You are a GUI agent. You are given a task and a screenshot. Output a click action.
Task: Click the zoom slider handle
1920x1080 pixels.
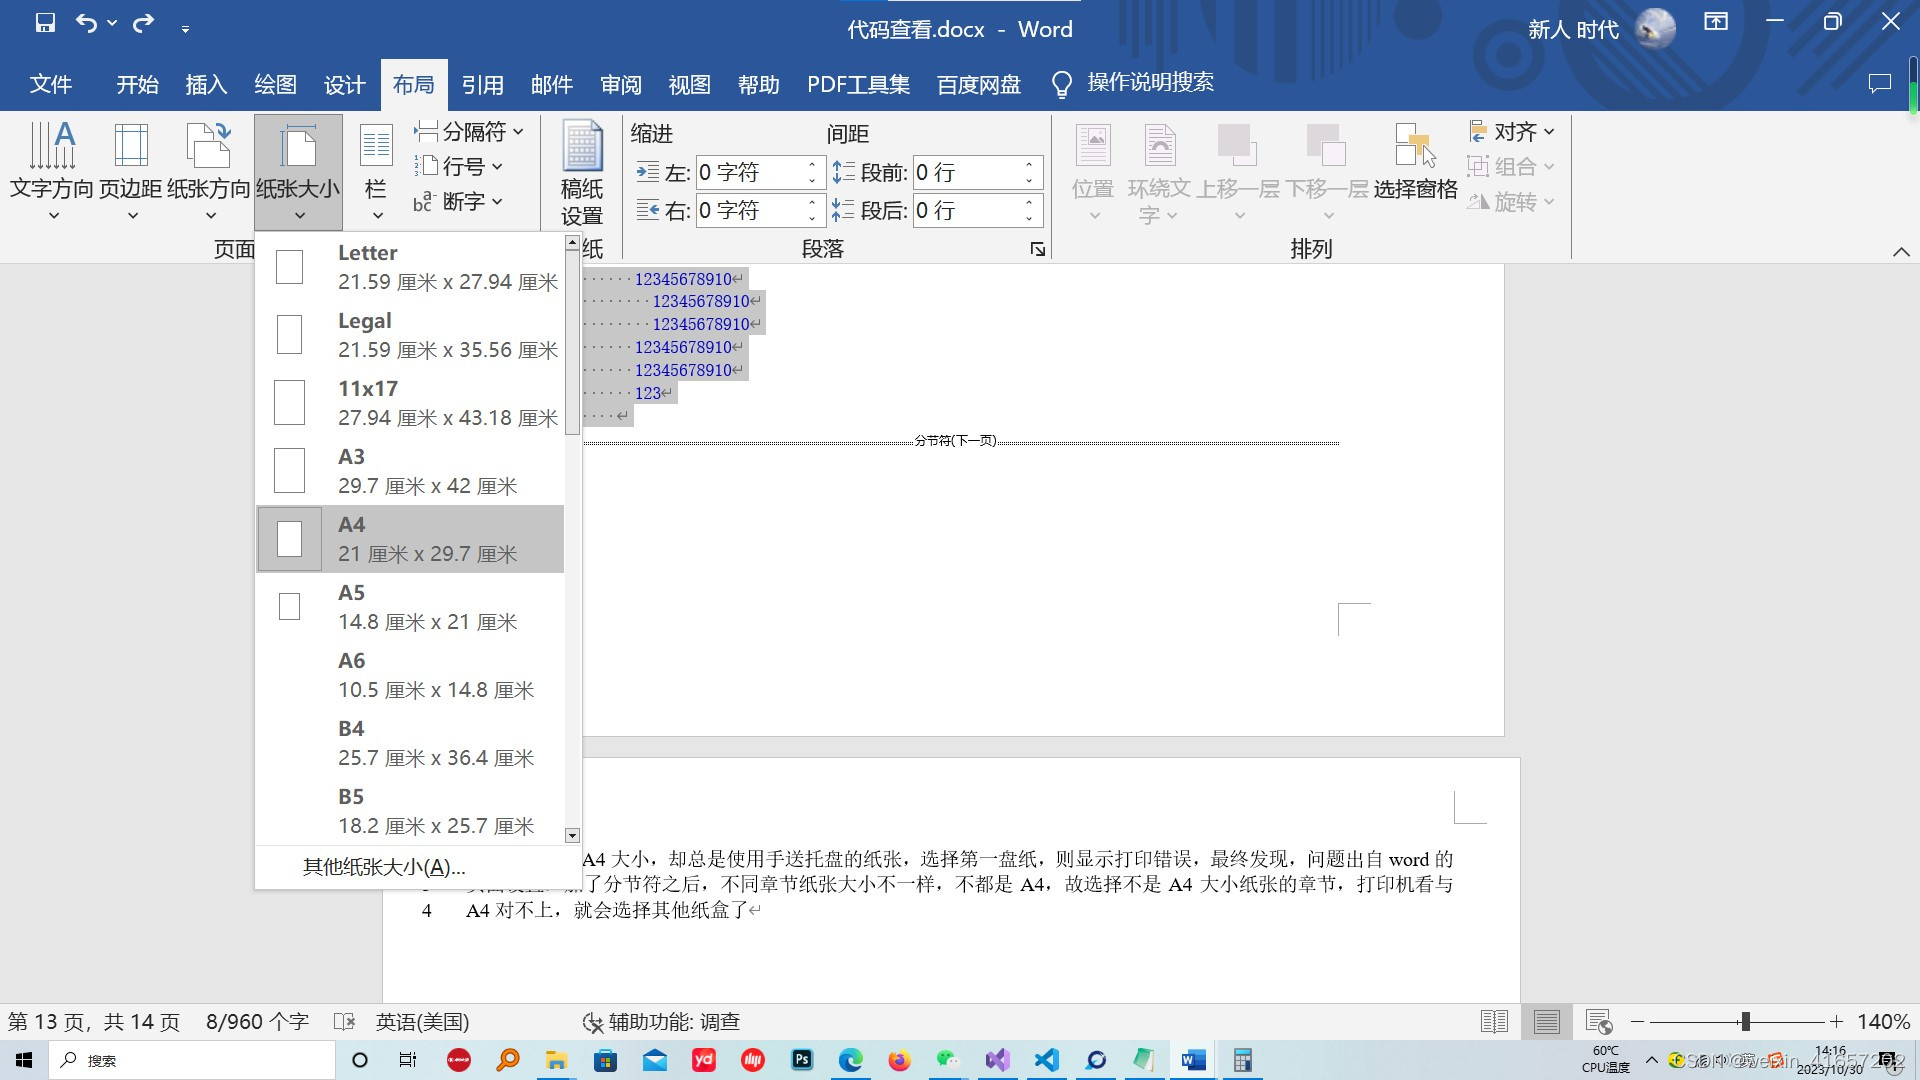(1745, 1021)
